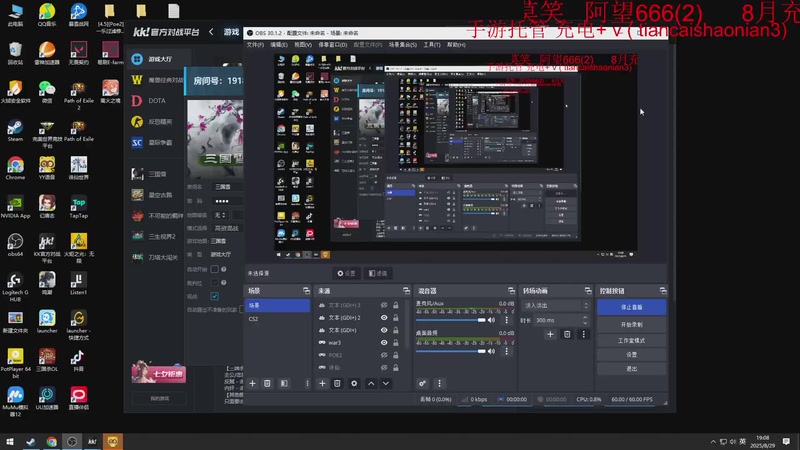Move selected source up
The height and width of the screenshot is (450, 800).
pos(371,383)
